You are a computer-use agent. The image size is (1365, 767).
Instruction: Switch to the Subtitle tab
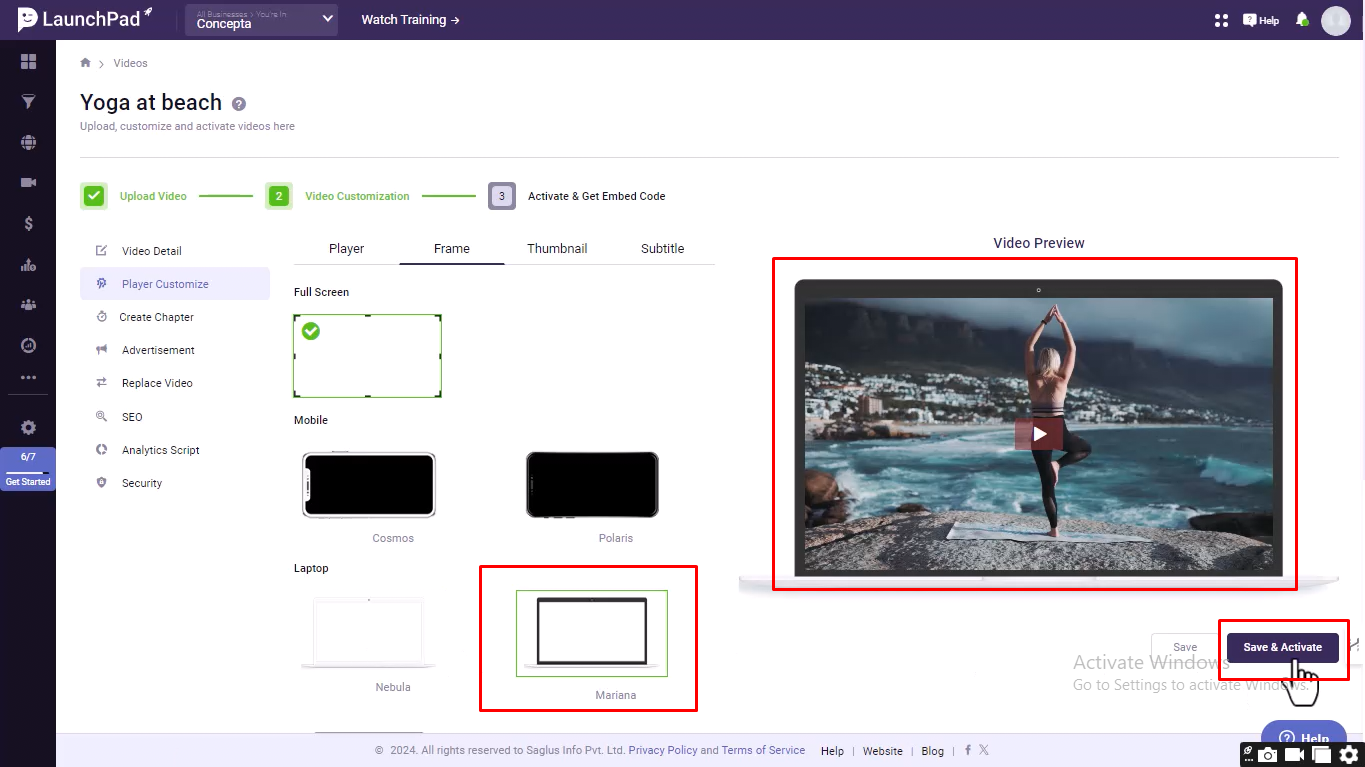point(662,249)
